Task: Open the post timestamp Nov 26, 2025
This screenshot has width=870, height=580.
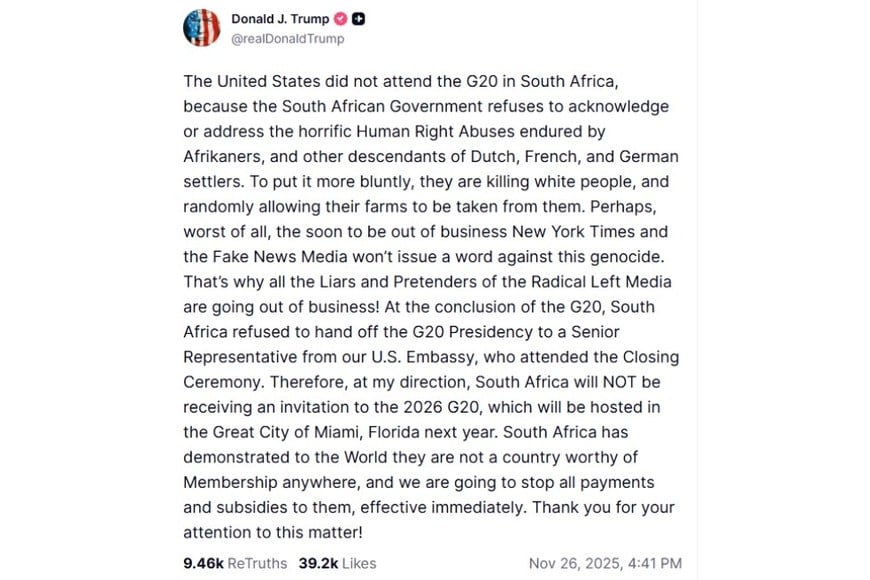Action: point(605,563)
